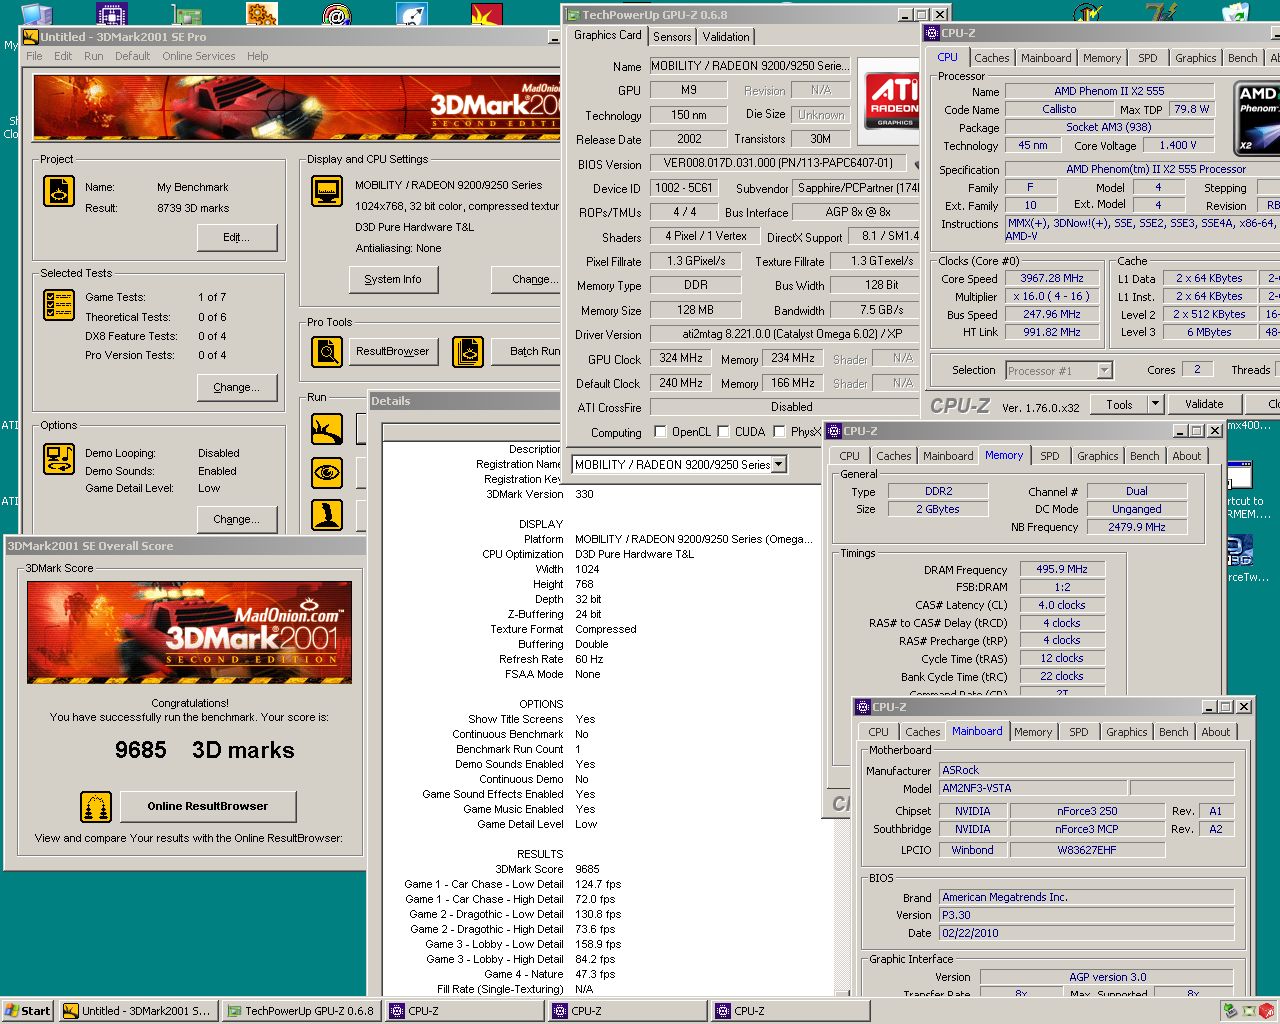The image size is (1280, 1024).
Task: Switch to TechPowerUp GPU-Z taskbar item
Action: click(301, 1011)
